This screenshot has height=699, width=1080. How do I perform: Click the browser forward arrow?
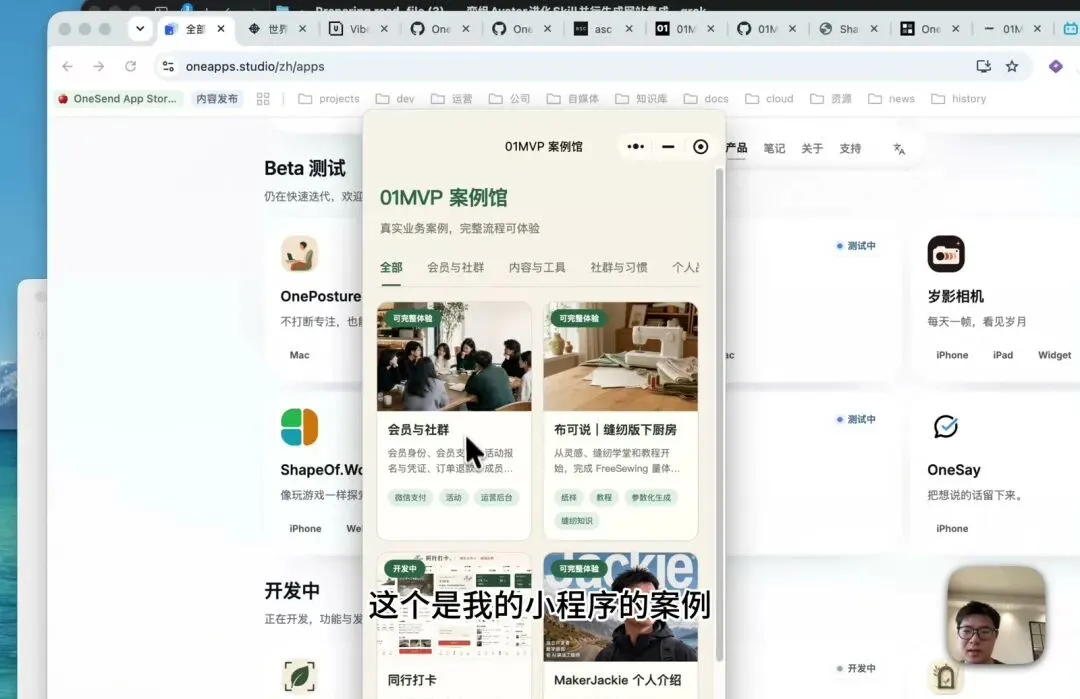tap(98, 66)
